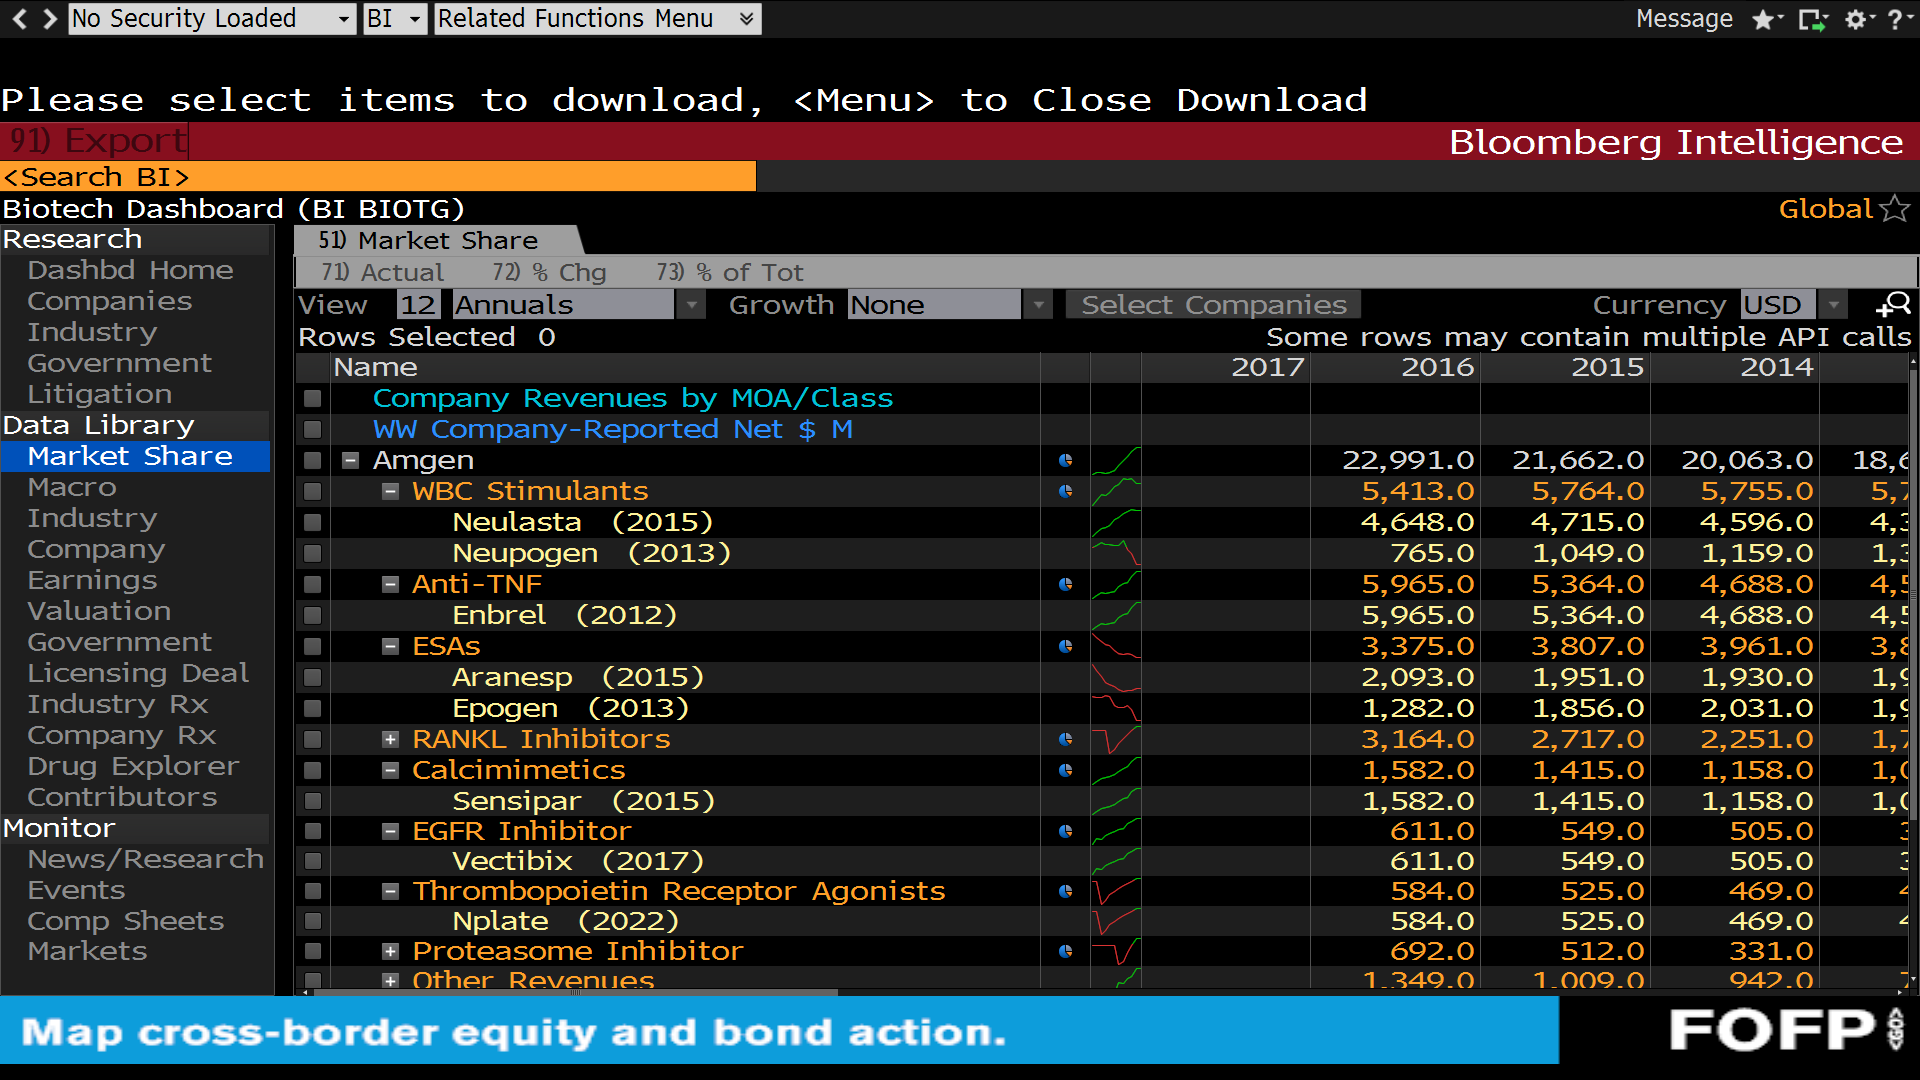Image resolution: width=1920 pixels, height=1080 pixels.
Task: Check the Sensipar row checkbox
Action: pyautogui.click(x=313, y=801)
